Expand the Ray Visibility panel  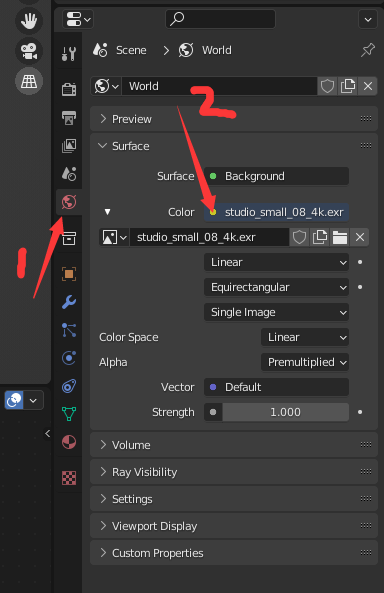click(234, 472)
